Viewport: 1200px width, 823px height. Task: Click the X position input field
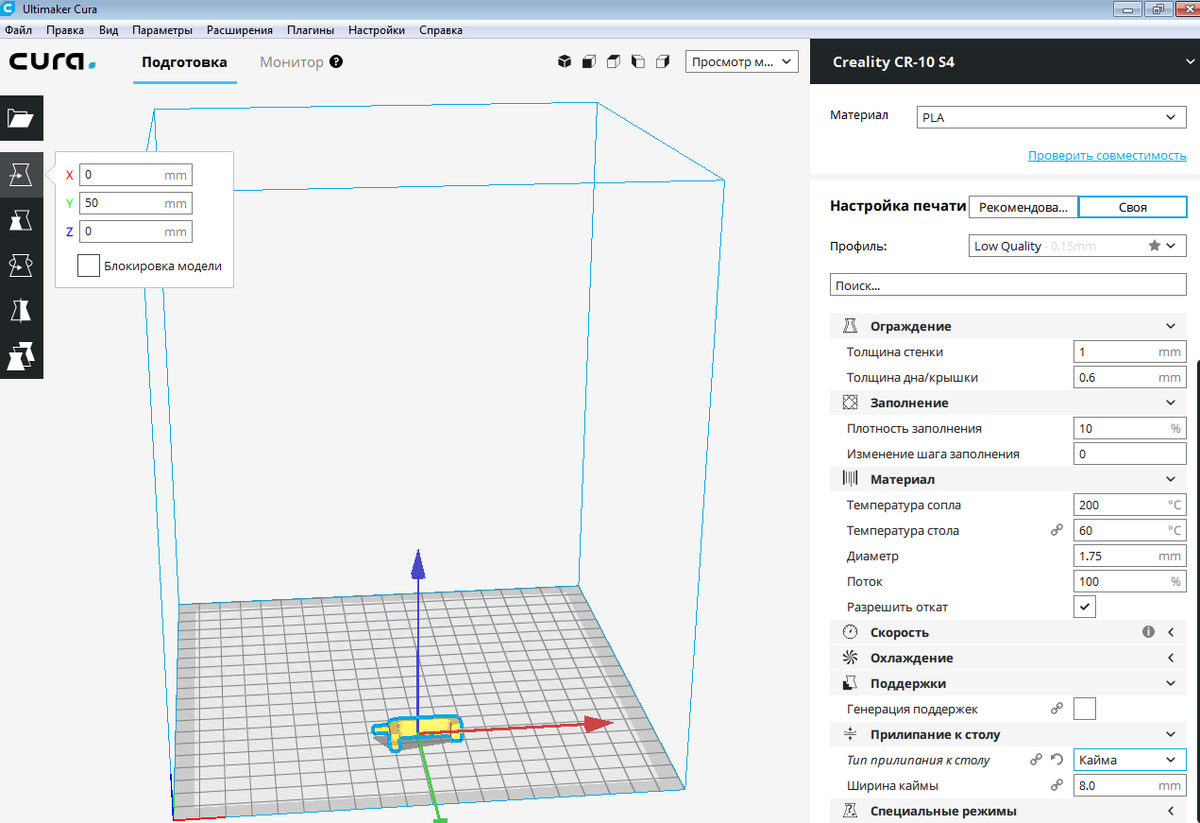click(135, 175)
